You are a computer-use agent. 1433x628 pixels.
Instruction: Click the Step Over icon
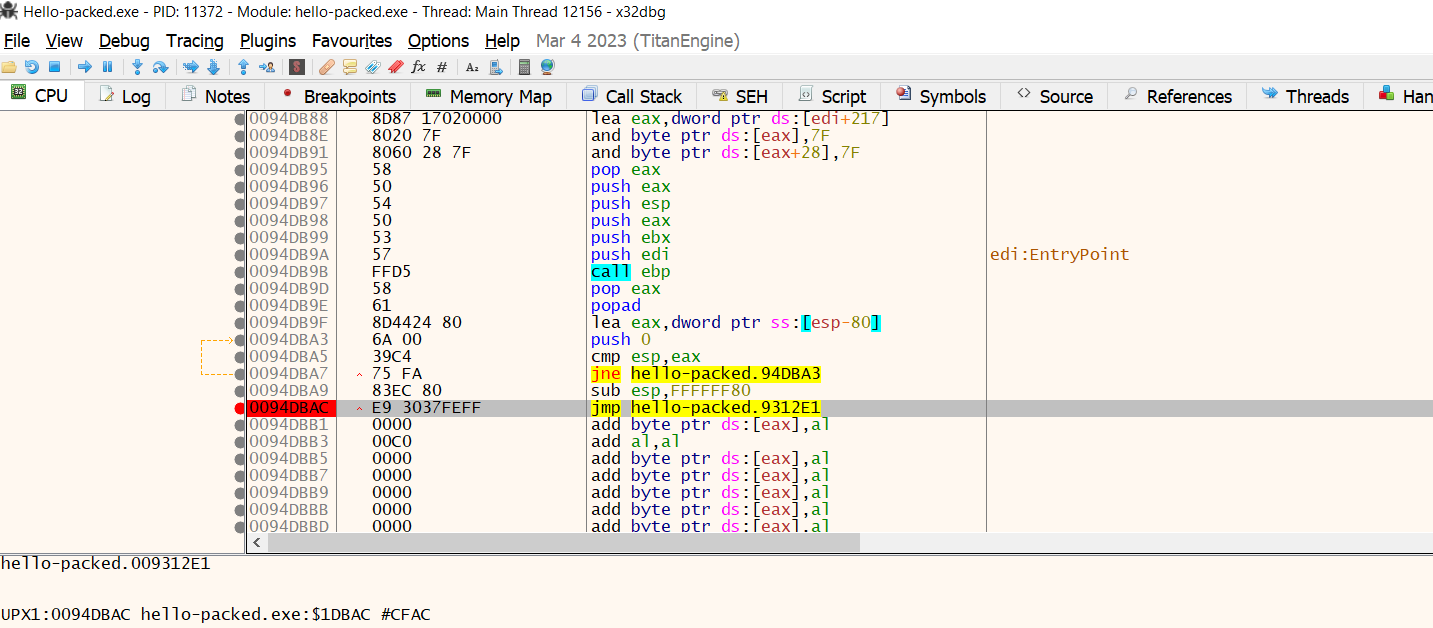pyautogui.click(x=159, y=67)
